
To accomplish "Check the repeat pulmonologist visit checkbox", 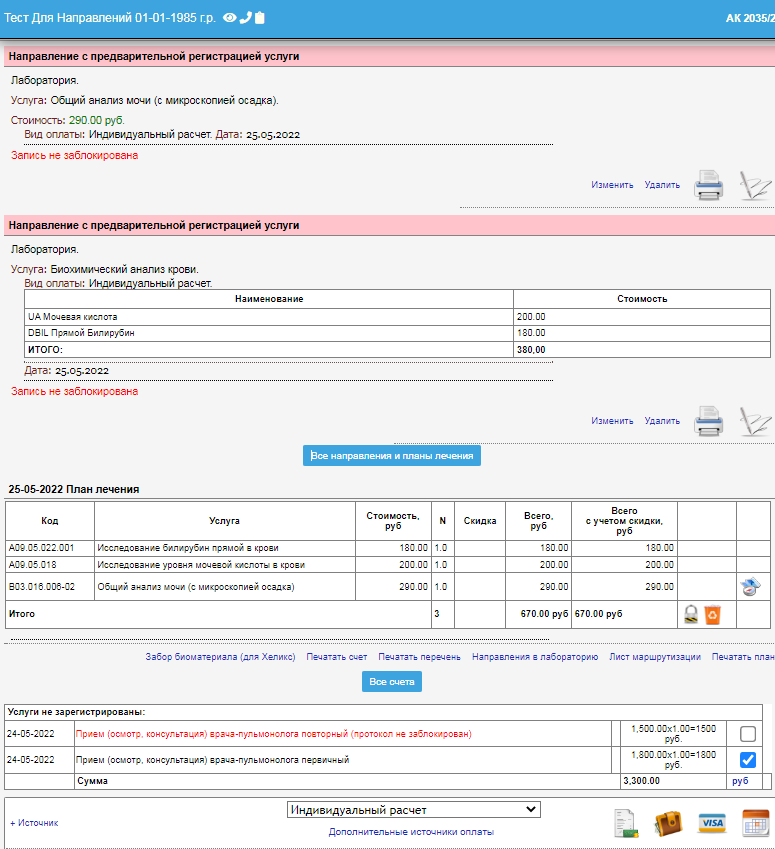I will tap(748, 734).
